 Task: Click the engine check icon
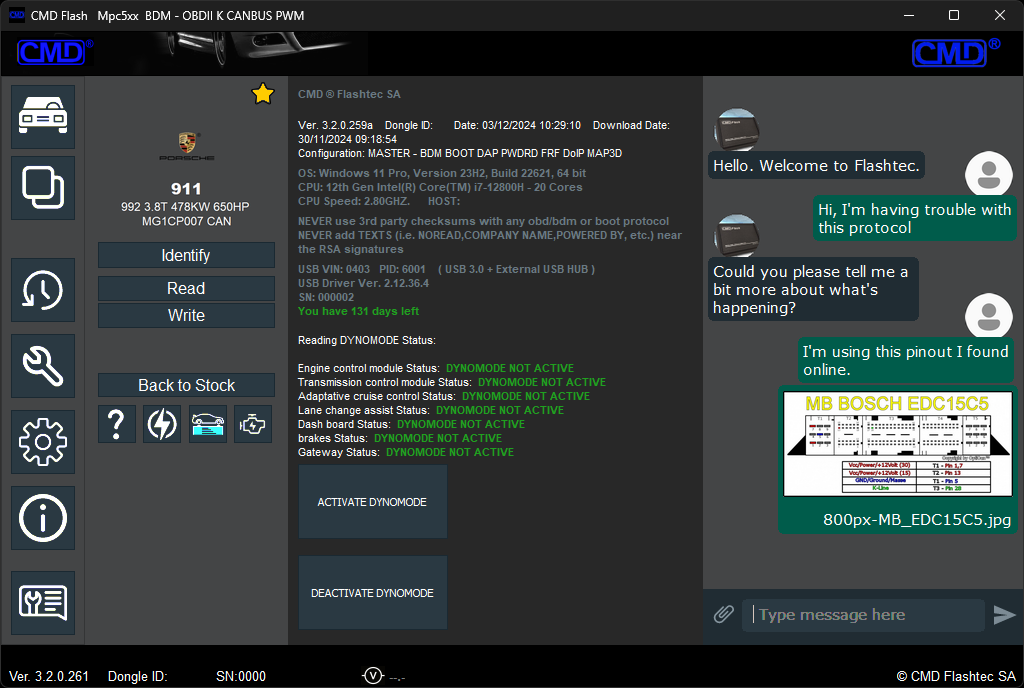253,424
